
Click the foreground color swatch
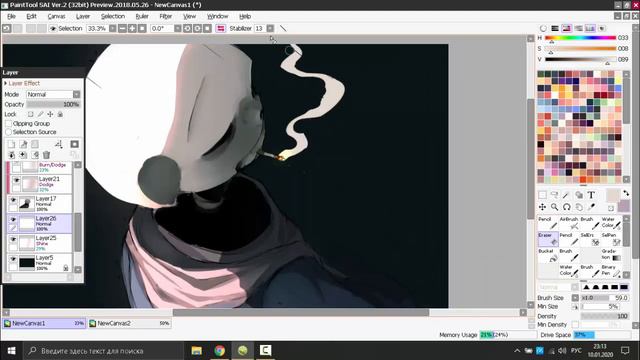613,195
